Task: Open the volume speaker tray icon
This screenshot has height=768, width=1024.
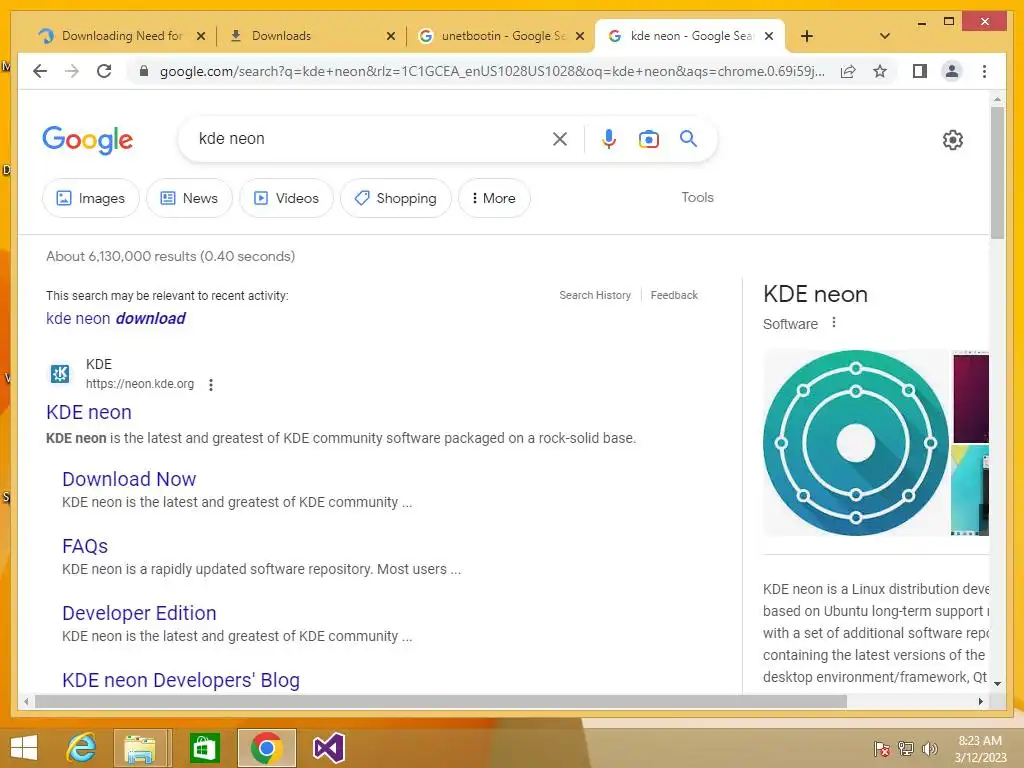Action: 929,749
